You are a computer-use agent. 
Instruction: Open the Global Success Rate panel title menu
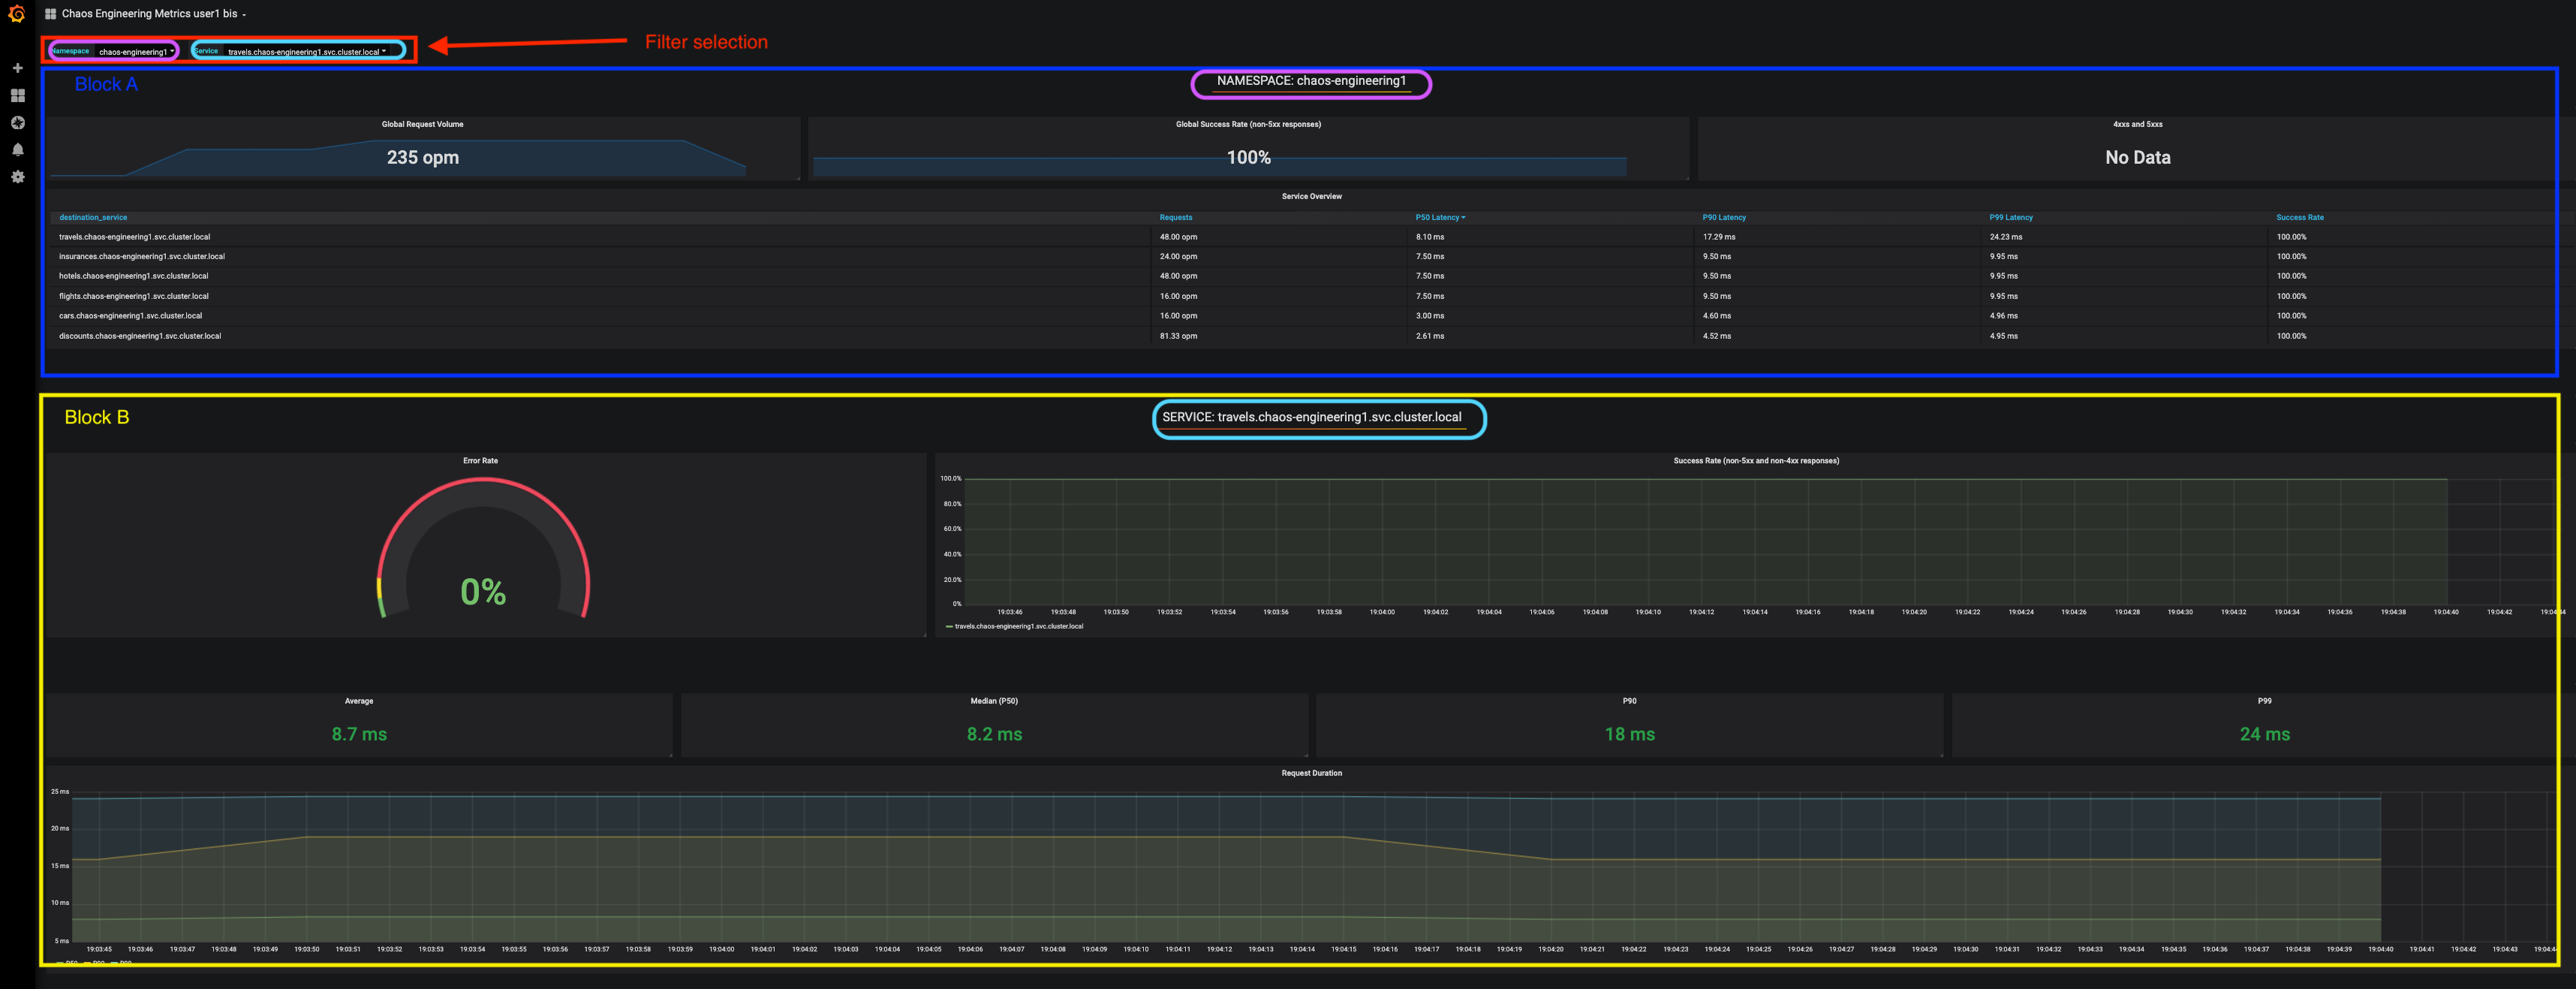[1248, 124]
